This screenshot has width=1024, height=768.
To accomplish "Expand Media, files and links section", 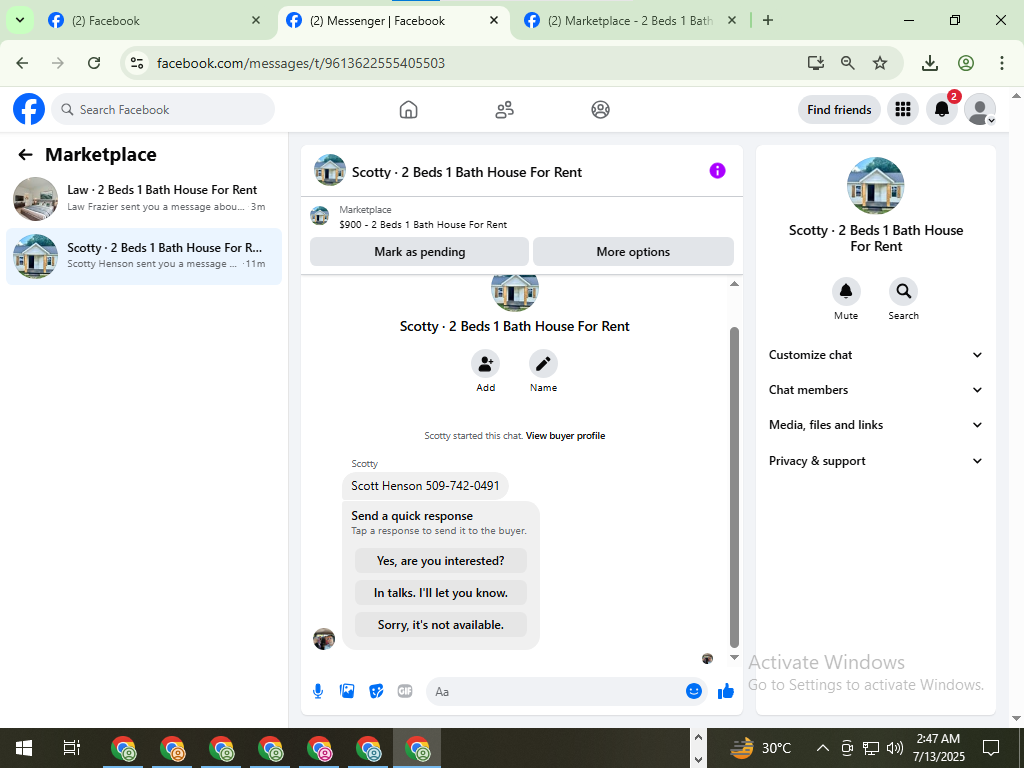I will coord(876,425).
